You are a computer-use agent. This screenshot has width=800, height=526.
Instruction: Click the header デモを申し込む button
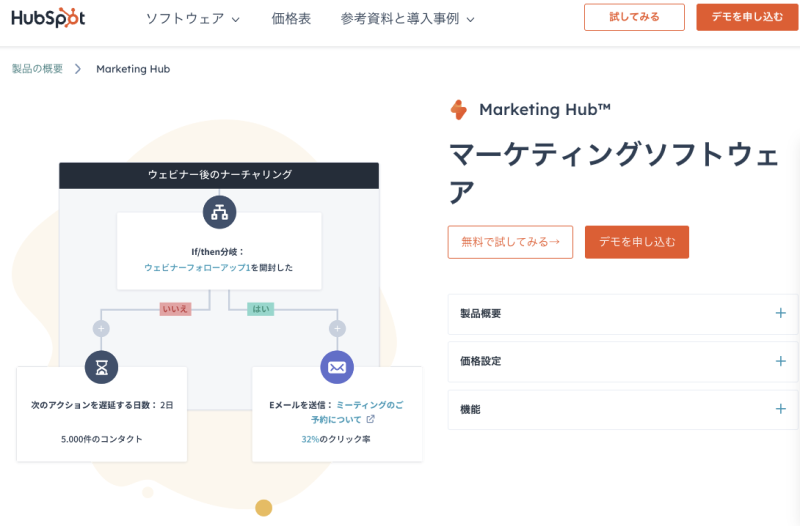pyautogui.click(x=747, y=17)
